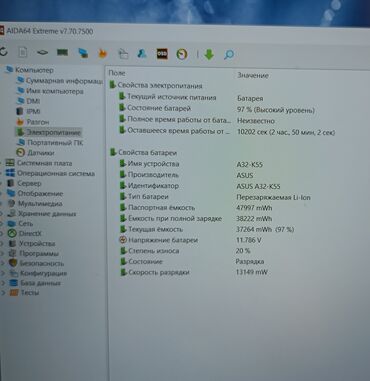370x381 pixels.
Task: Select Компьютер in the tree
Action: [x=30, y=70]
